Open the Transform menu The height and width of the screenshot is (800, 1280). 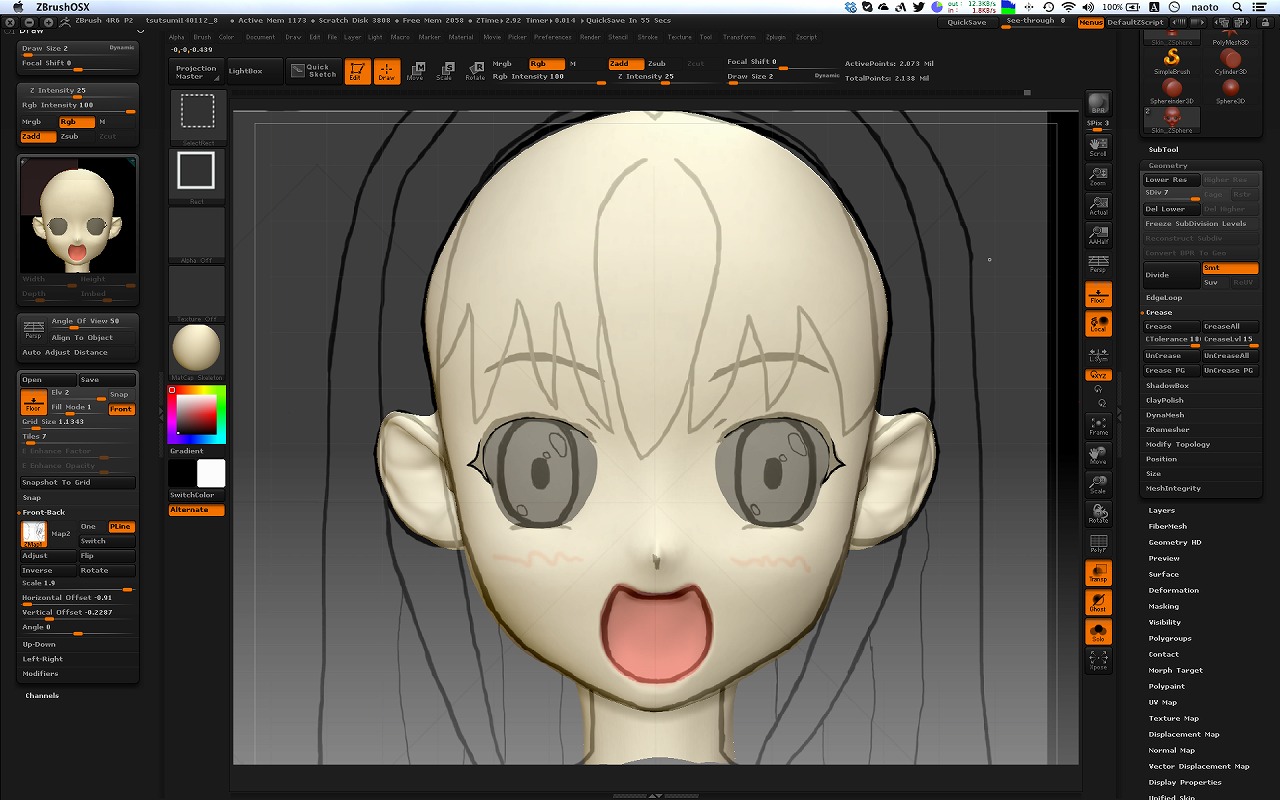tap(739, 37)
